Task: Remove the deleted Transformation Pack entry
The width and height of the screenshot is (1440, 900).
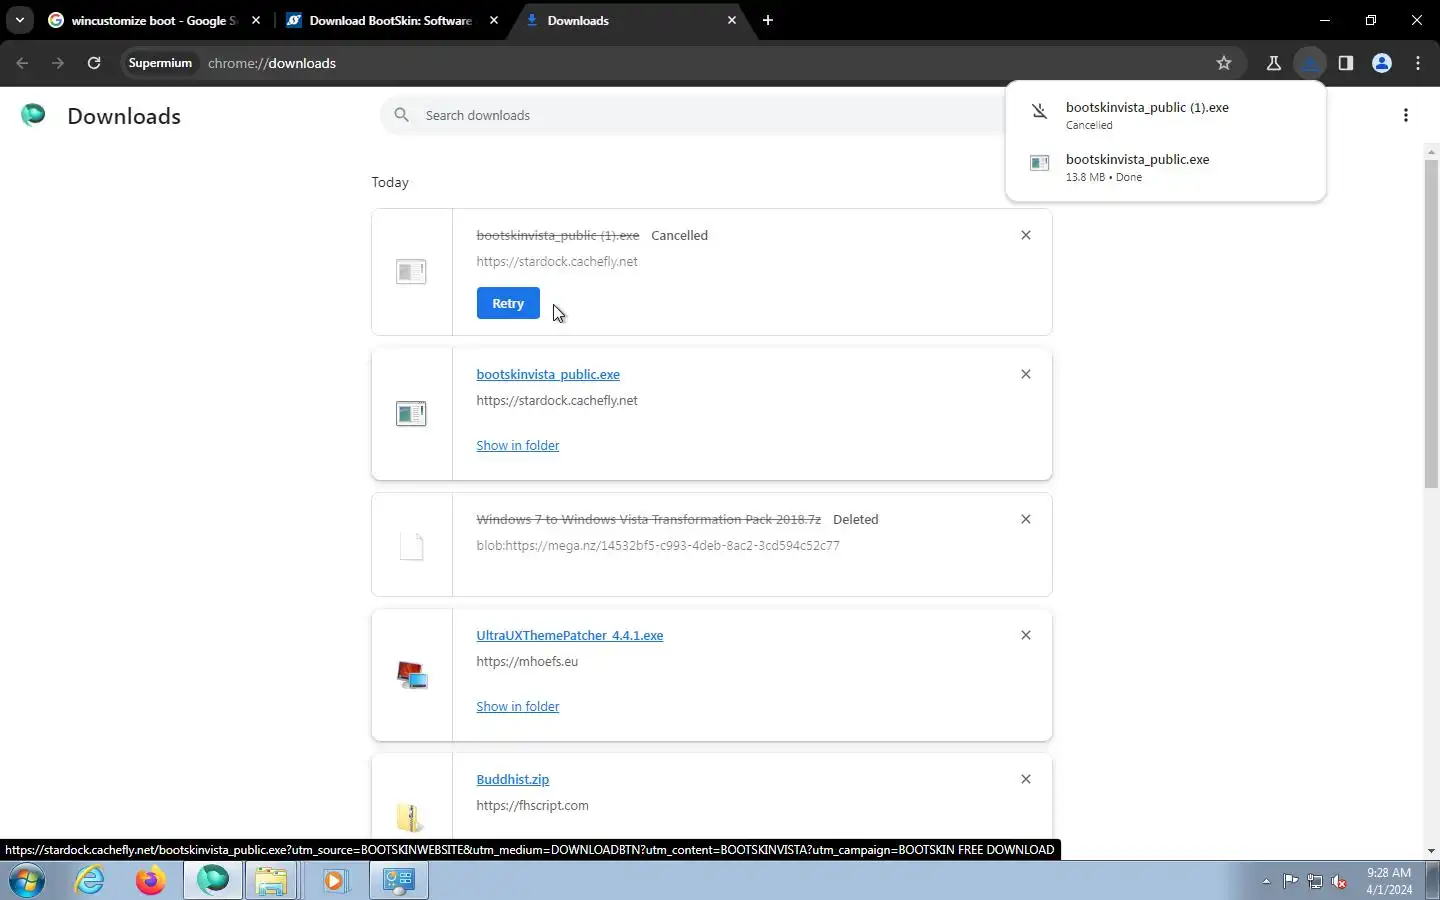Action: (x=1025, y=519)
